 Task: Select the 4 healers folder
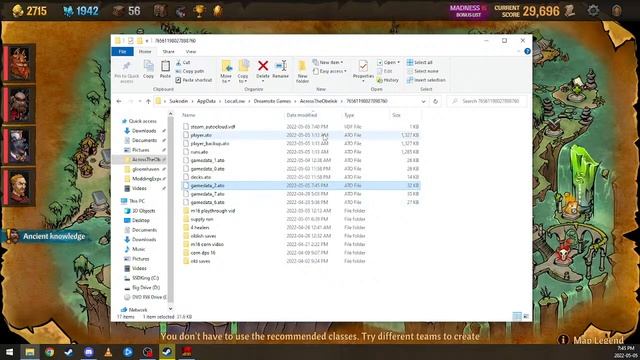(200, 227)
